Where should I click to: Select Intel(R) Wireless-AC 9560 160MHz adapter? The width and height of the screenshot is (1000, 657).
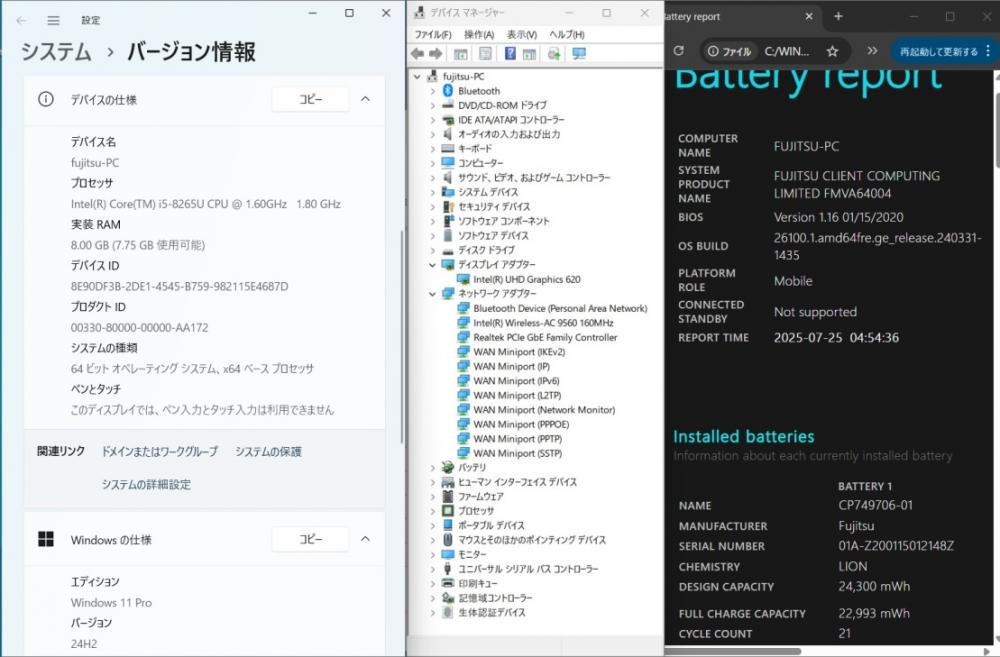[x=543, y=323]
